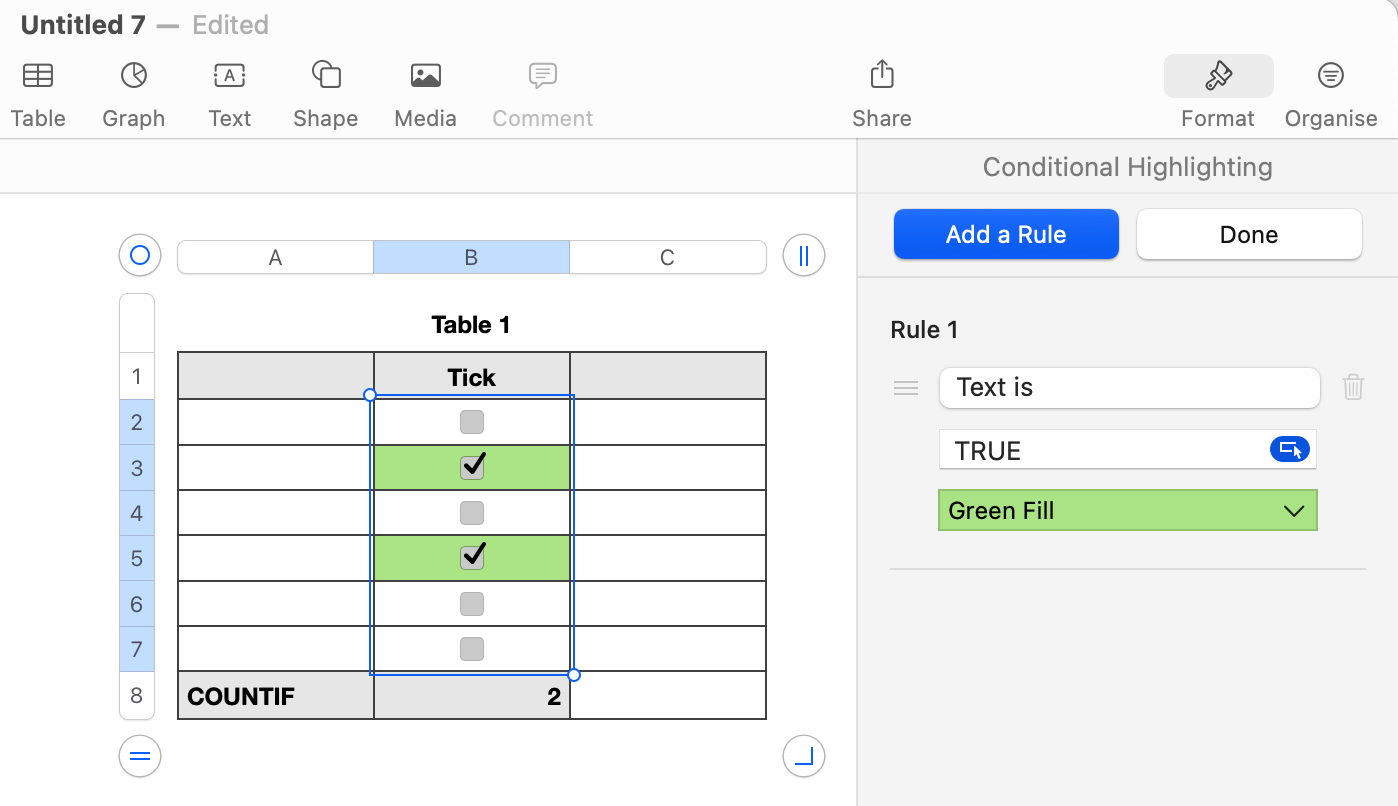Image resolution: width=1398 pixels, height=806 pixels.
Task: Select column C header tab
Action: click(667, 258)
